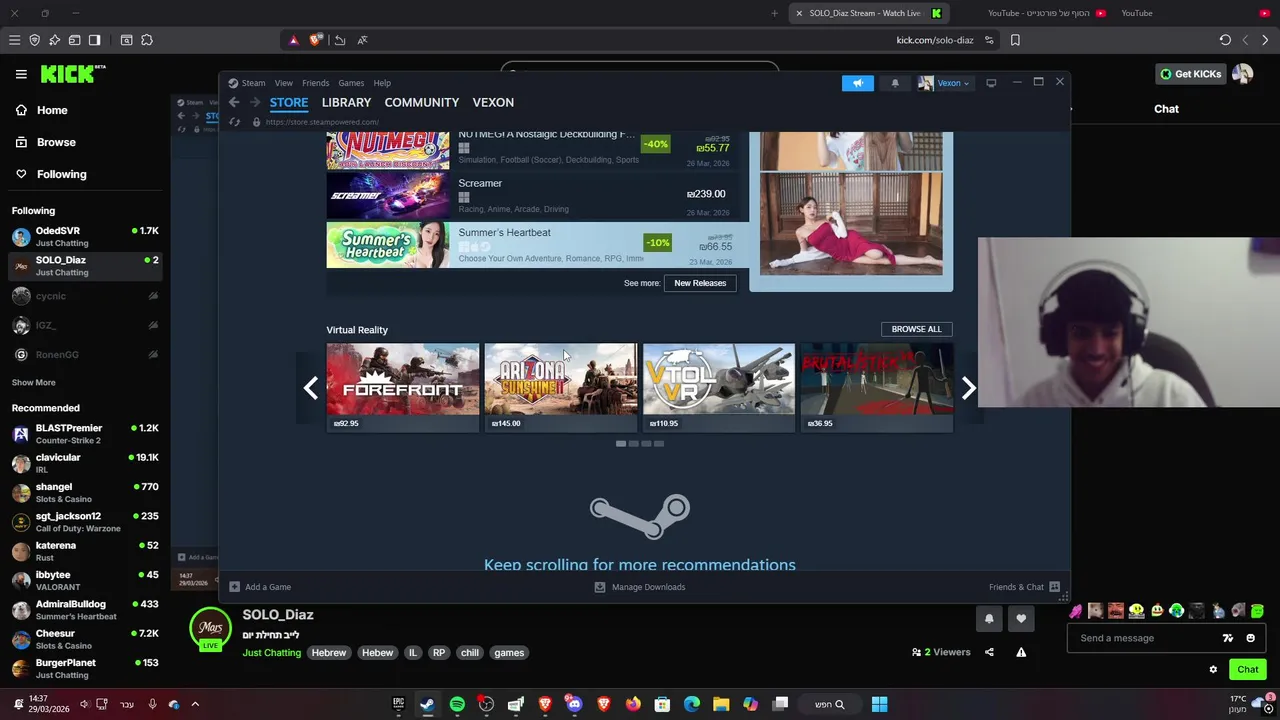Viewport: 1280px width, 720px height.
Task: Open Discord from the taskbar
Action: tap(574, 704)
